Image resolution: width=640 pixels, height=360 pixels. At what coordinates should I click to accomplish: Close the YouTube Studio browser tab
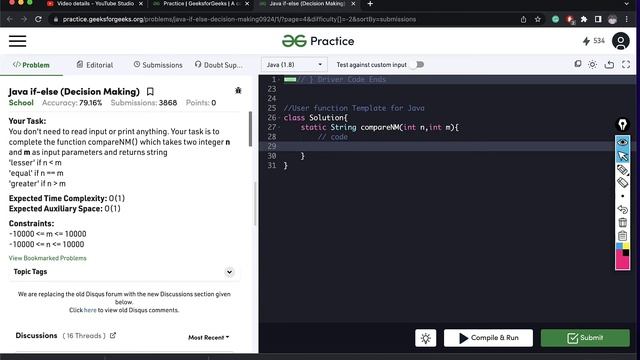(x=141, y=4)
